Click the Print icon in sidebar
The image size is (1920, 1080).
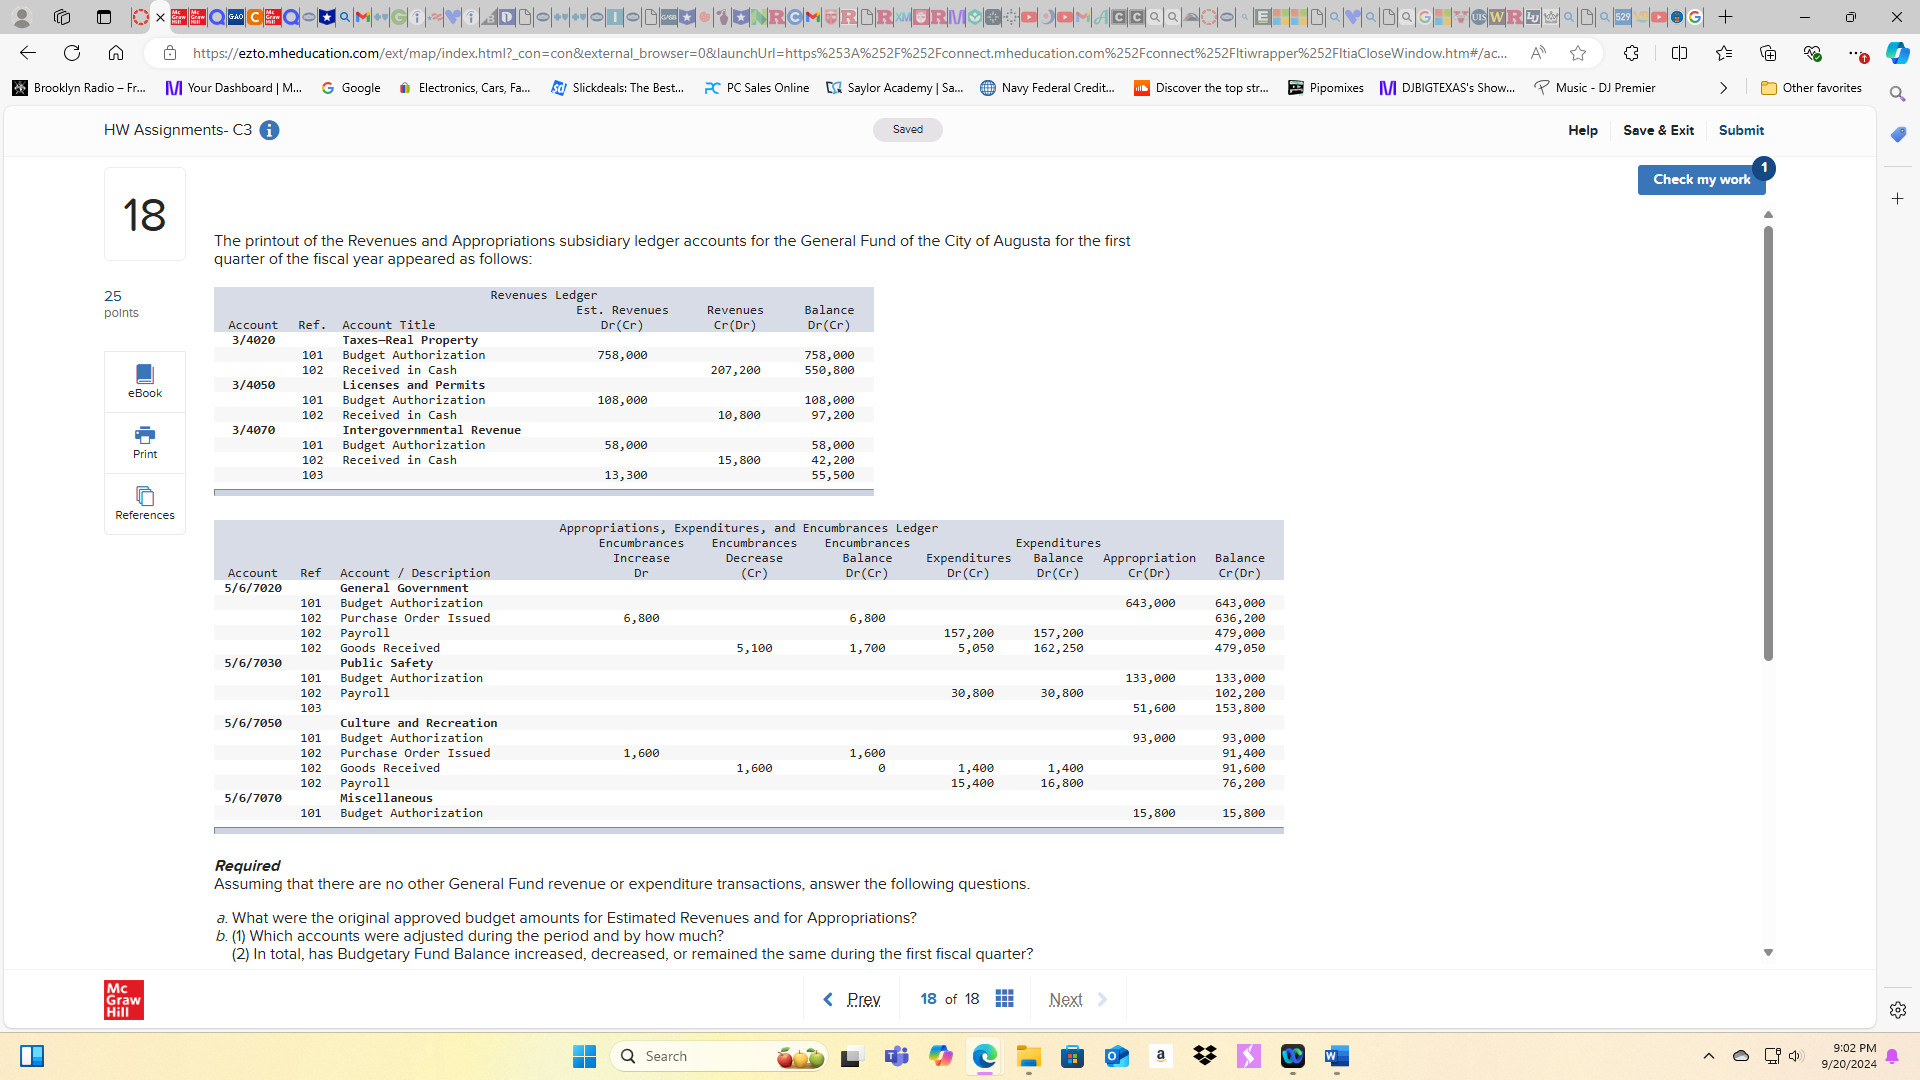coord(145,441)
